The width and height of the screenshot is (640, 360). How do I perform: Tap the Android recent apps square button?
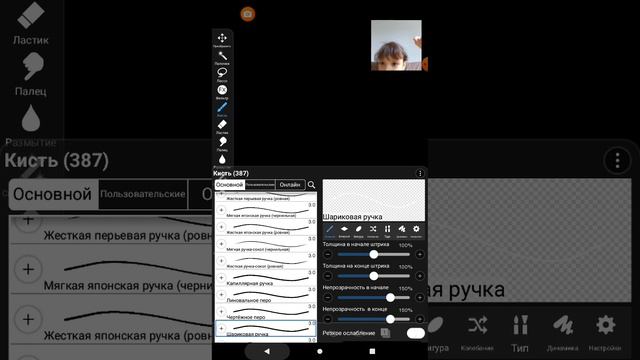[x=372, y=351]
